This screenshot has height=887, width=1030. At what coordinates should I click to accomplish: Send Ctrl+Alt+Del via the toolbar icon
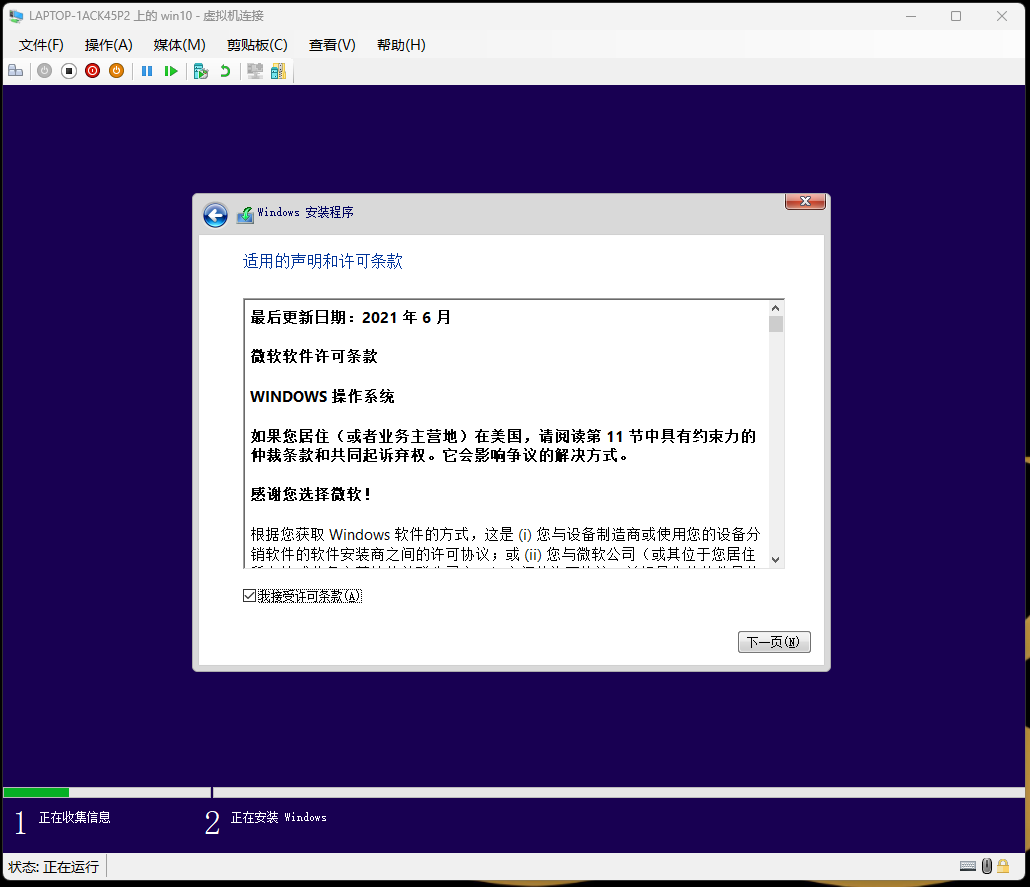tap(16, 71)
